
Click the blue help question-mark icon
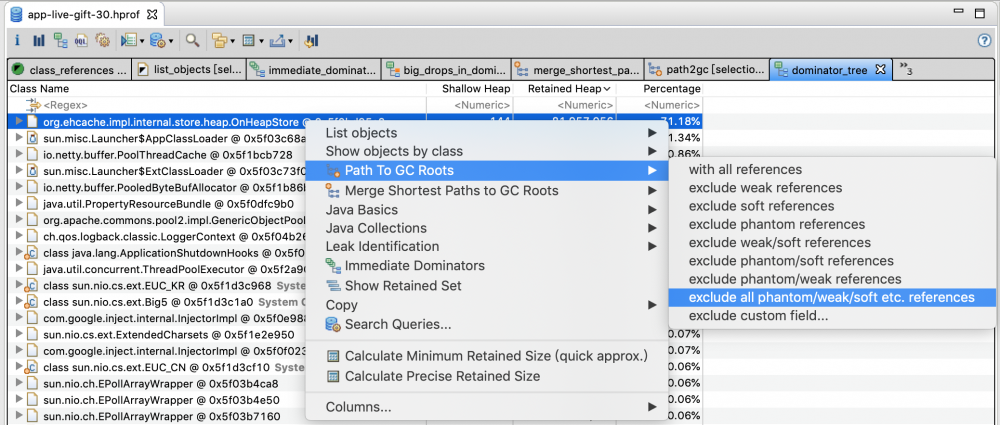(x=984, y=41)
